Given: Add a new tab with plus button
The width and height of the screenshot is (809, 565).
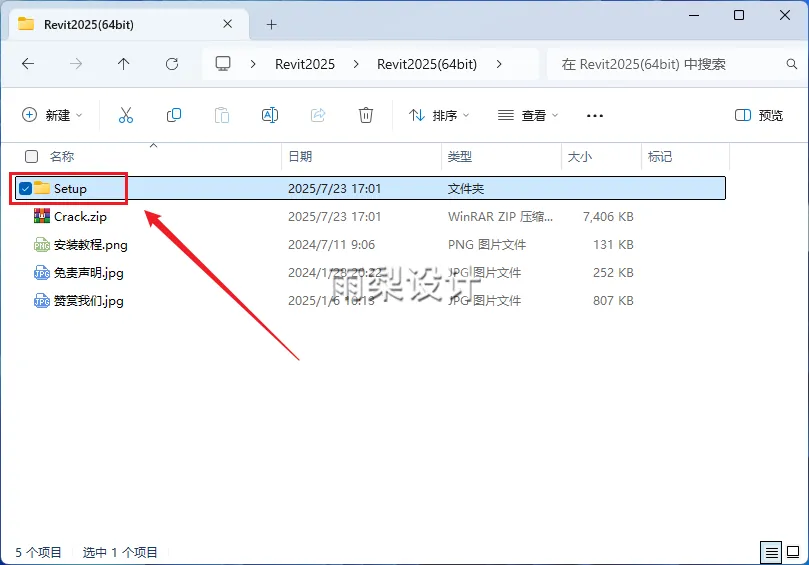Looking at the screenshot, I should coord(271,24).
